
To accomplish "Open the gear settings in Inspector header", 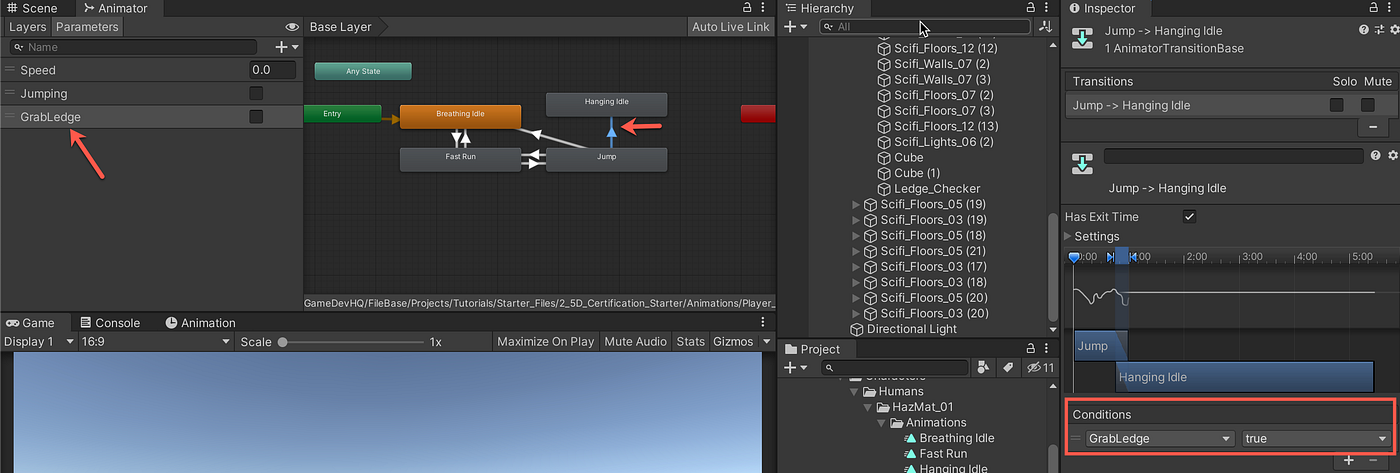I will [1394, 30].
